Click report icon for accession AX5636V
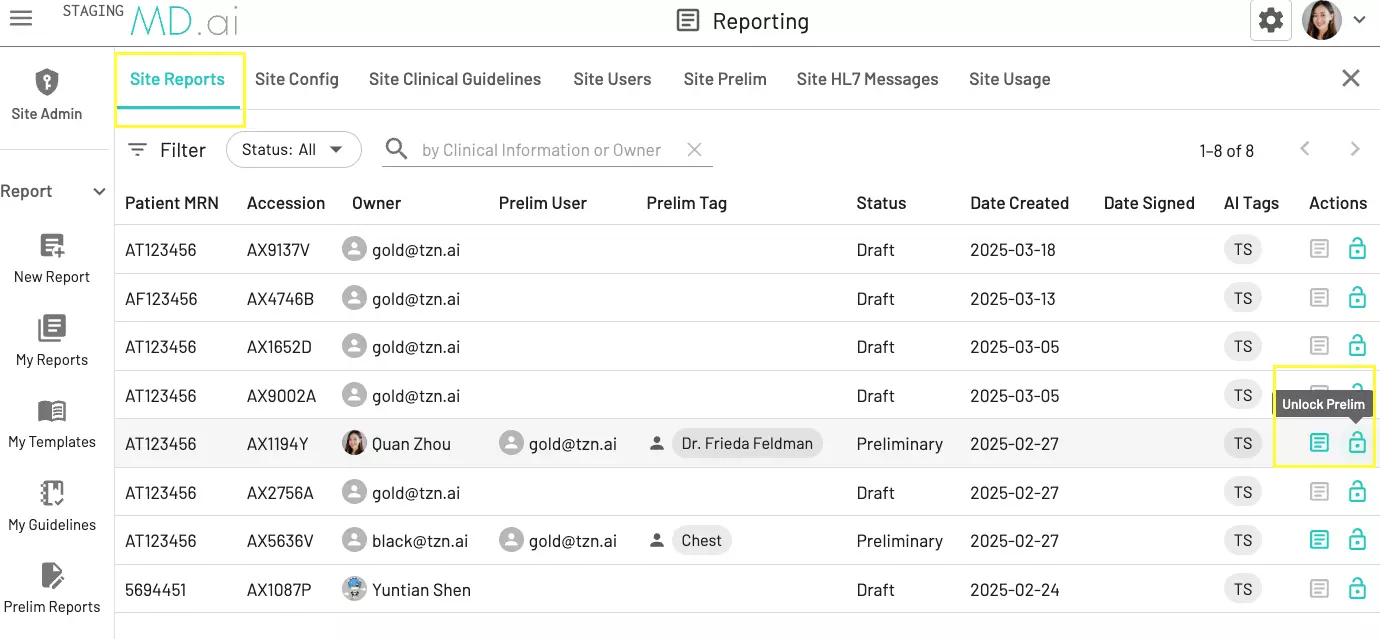Viewport: 1380px width, 639px height. click(1319, 541)
